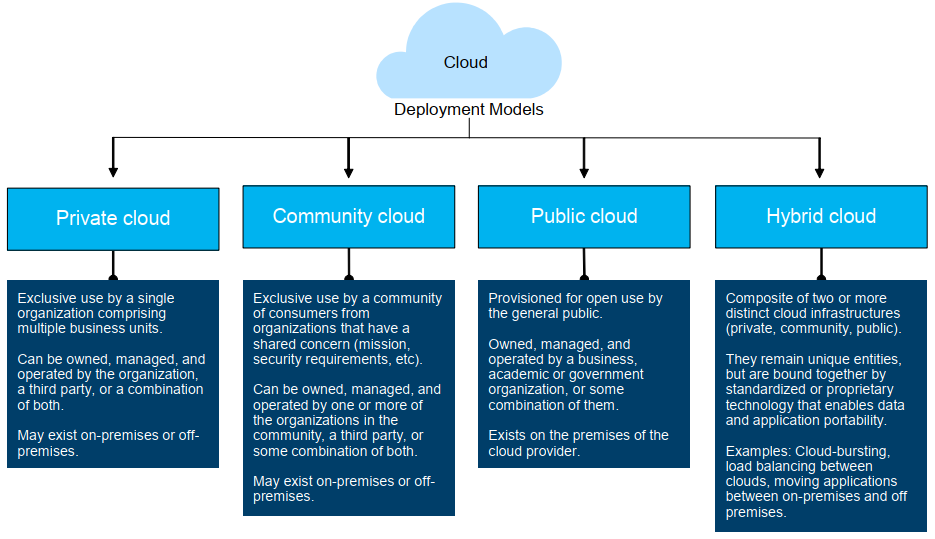Screen dimensions: 935x539
Task: Click community cloud 'May exist on-premises or off-premises'
Action: coord(344,489)
